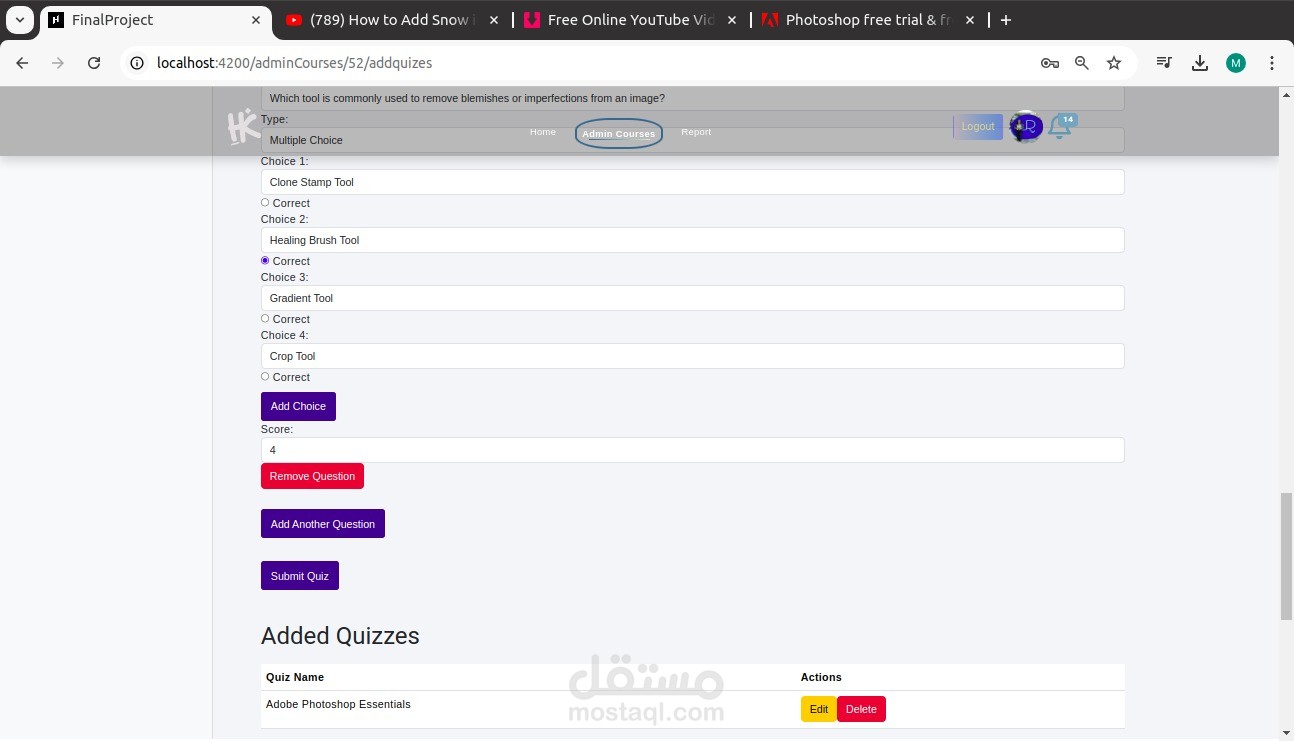
Task: Switch to Free Online YouTube Video tab
Action: [x=631, y=20]
